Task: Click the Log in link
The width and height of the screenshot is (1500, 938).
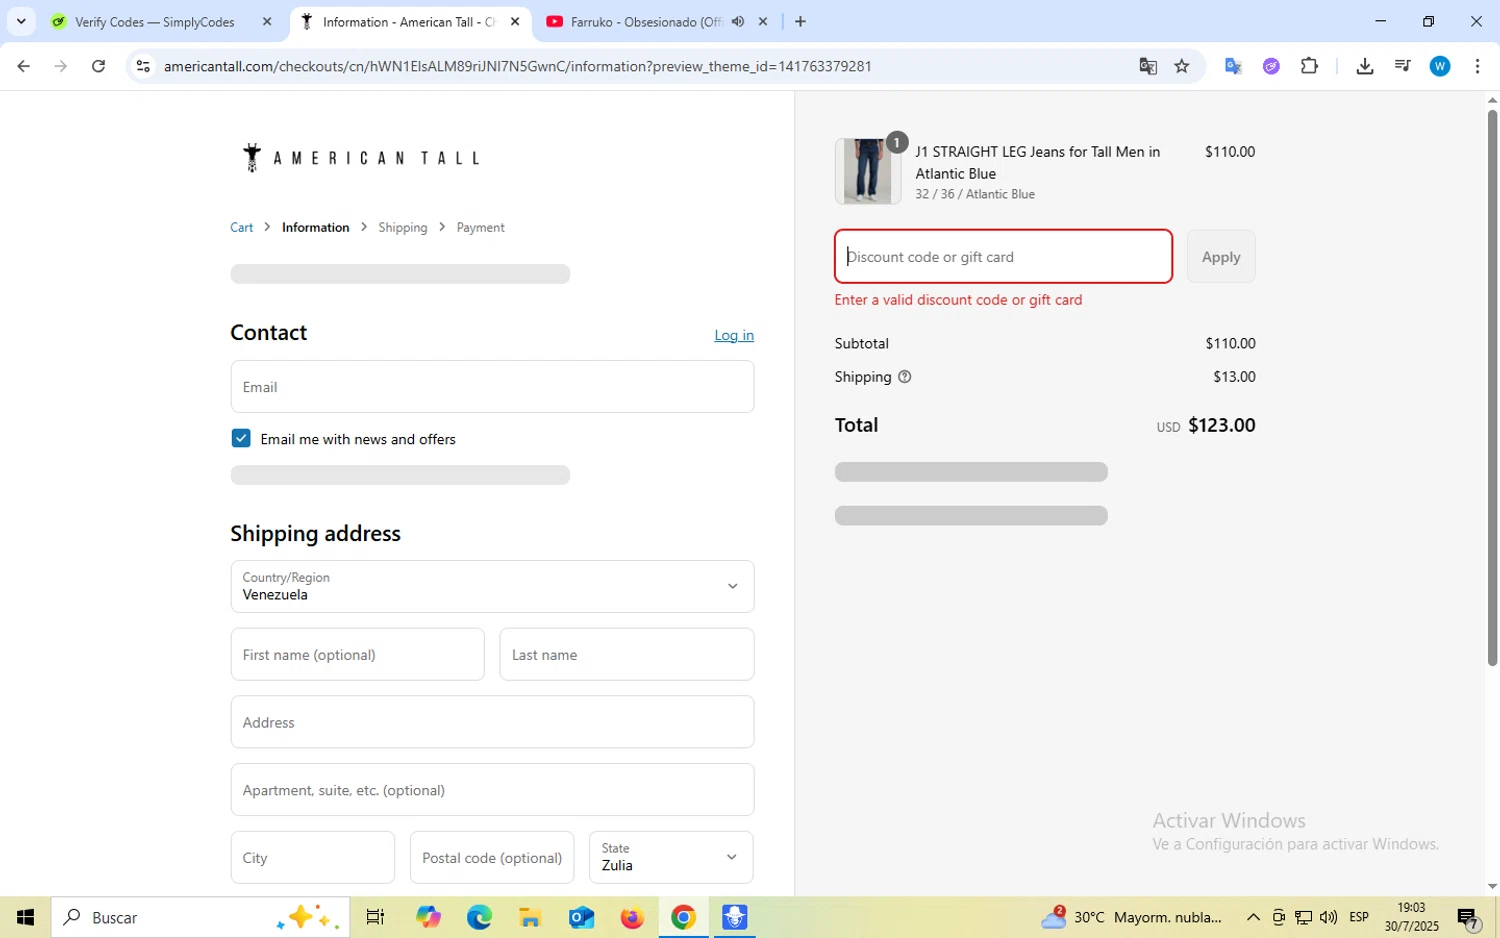Action: coord(734,335)
